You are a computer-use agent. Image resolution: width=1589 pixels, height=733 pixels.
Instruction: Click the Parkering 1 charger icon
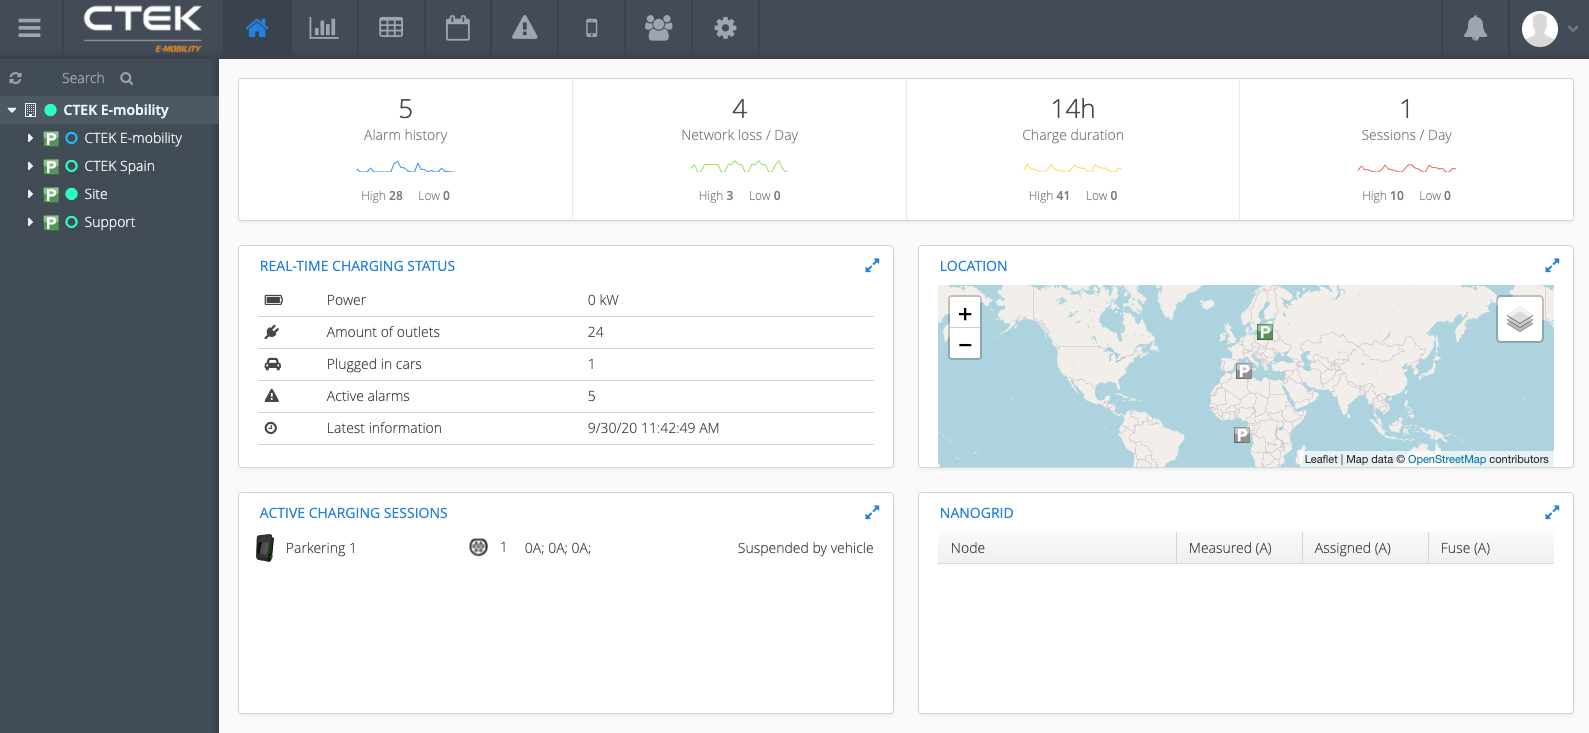click(x=265, y=548)
